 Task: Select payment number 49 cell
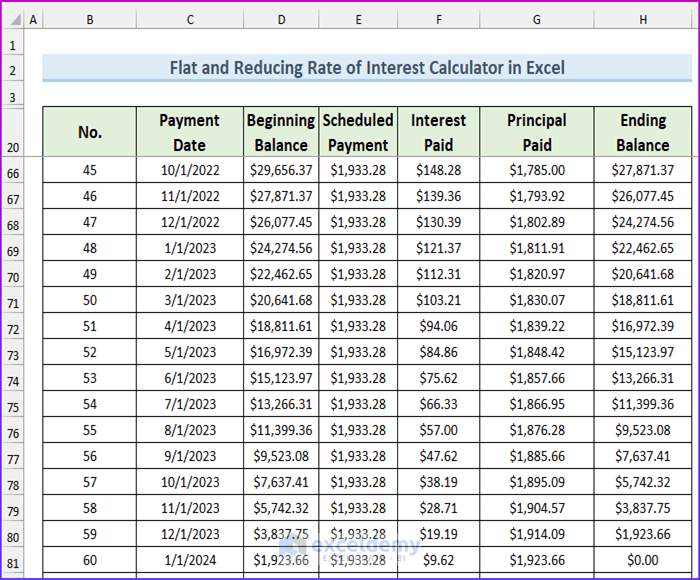[90, 274]
